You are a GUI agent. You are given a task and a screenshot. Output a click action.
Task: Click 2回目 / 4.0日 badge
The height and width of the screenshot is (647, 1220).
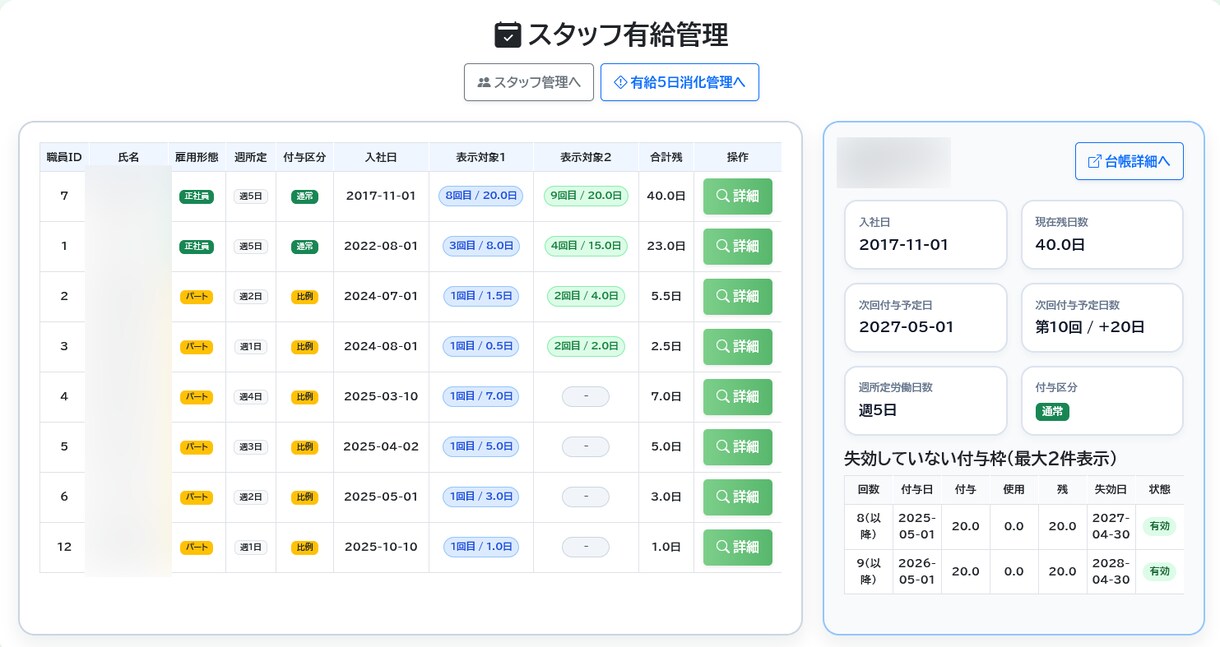click(x=586, y=296)
